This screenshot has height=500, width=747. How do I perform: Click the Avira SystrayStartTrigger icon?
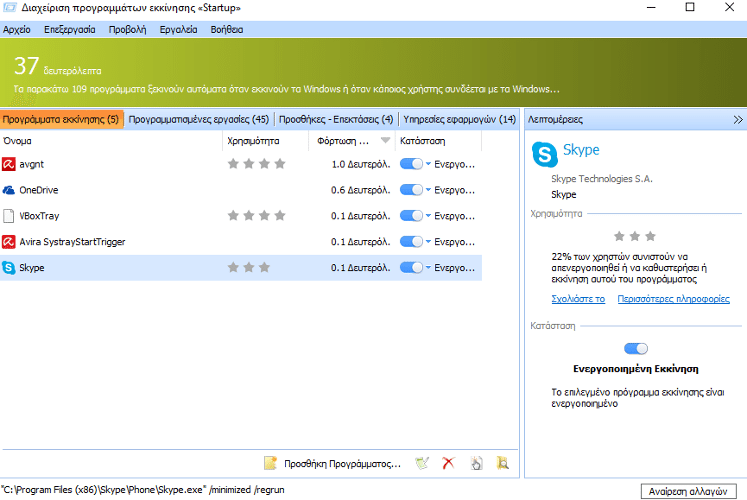click(x=9, y=242)
